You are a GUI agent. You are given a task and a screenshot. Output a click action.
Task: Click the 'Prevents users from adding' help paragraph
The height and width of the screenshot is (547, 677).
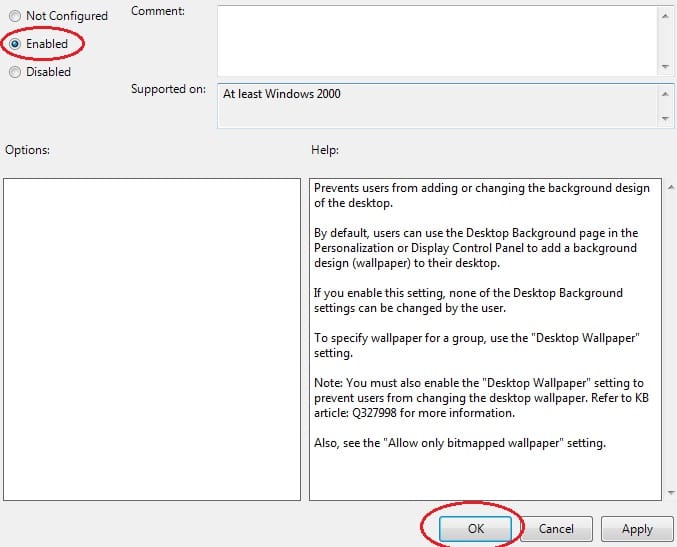pyautogui.click(x=482, y=195)
